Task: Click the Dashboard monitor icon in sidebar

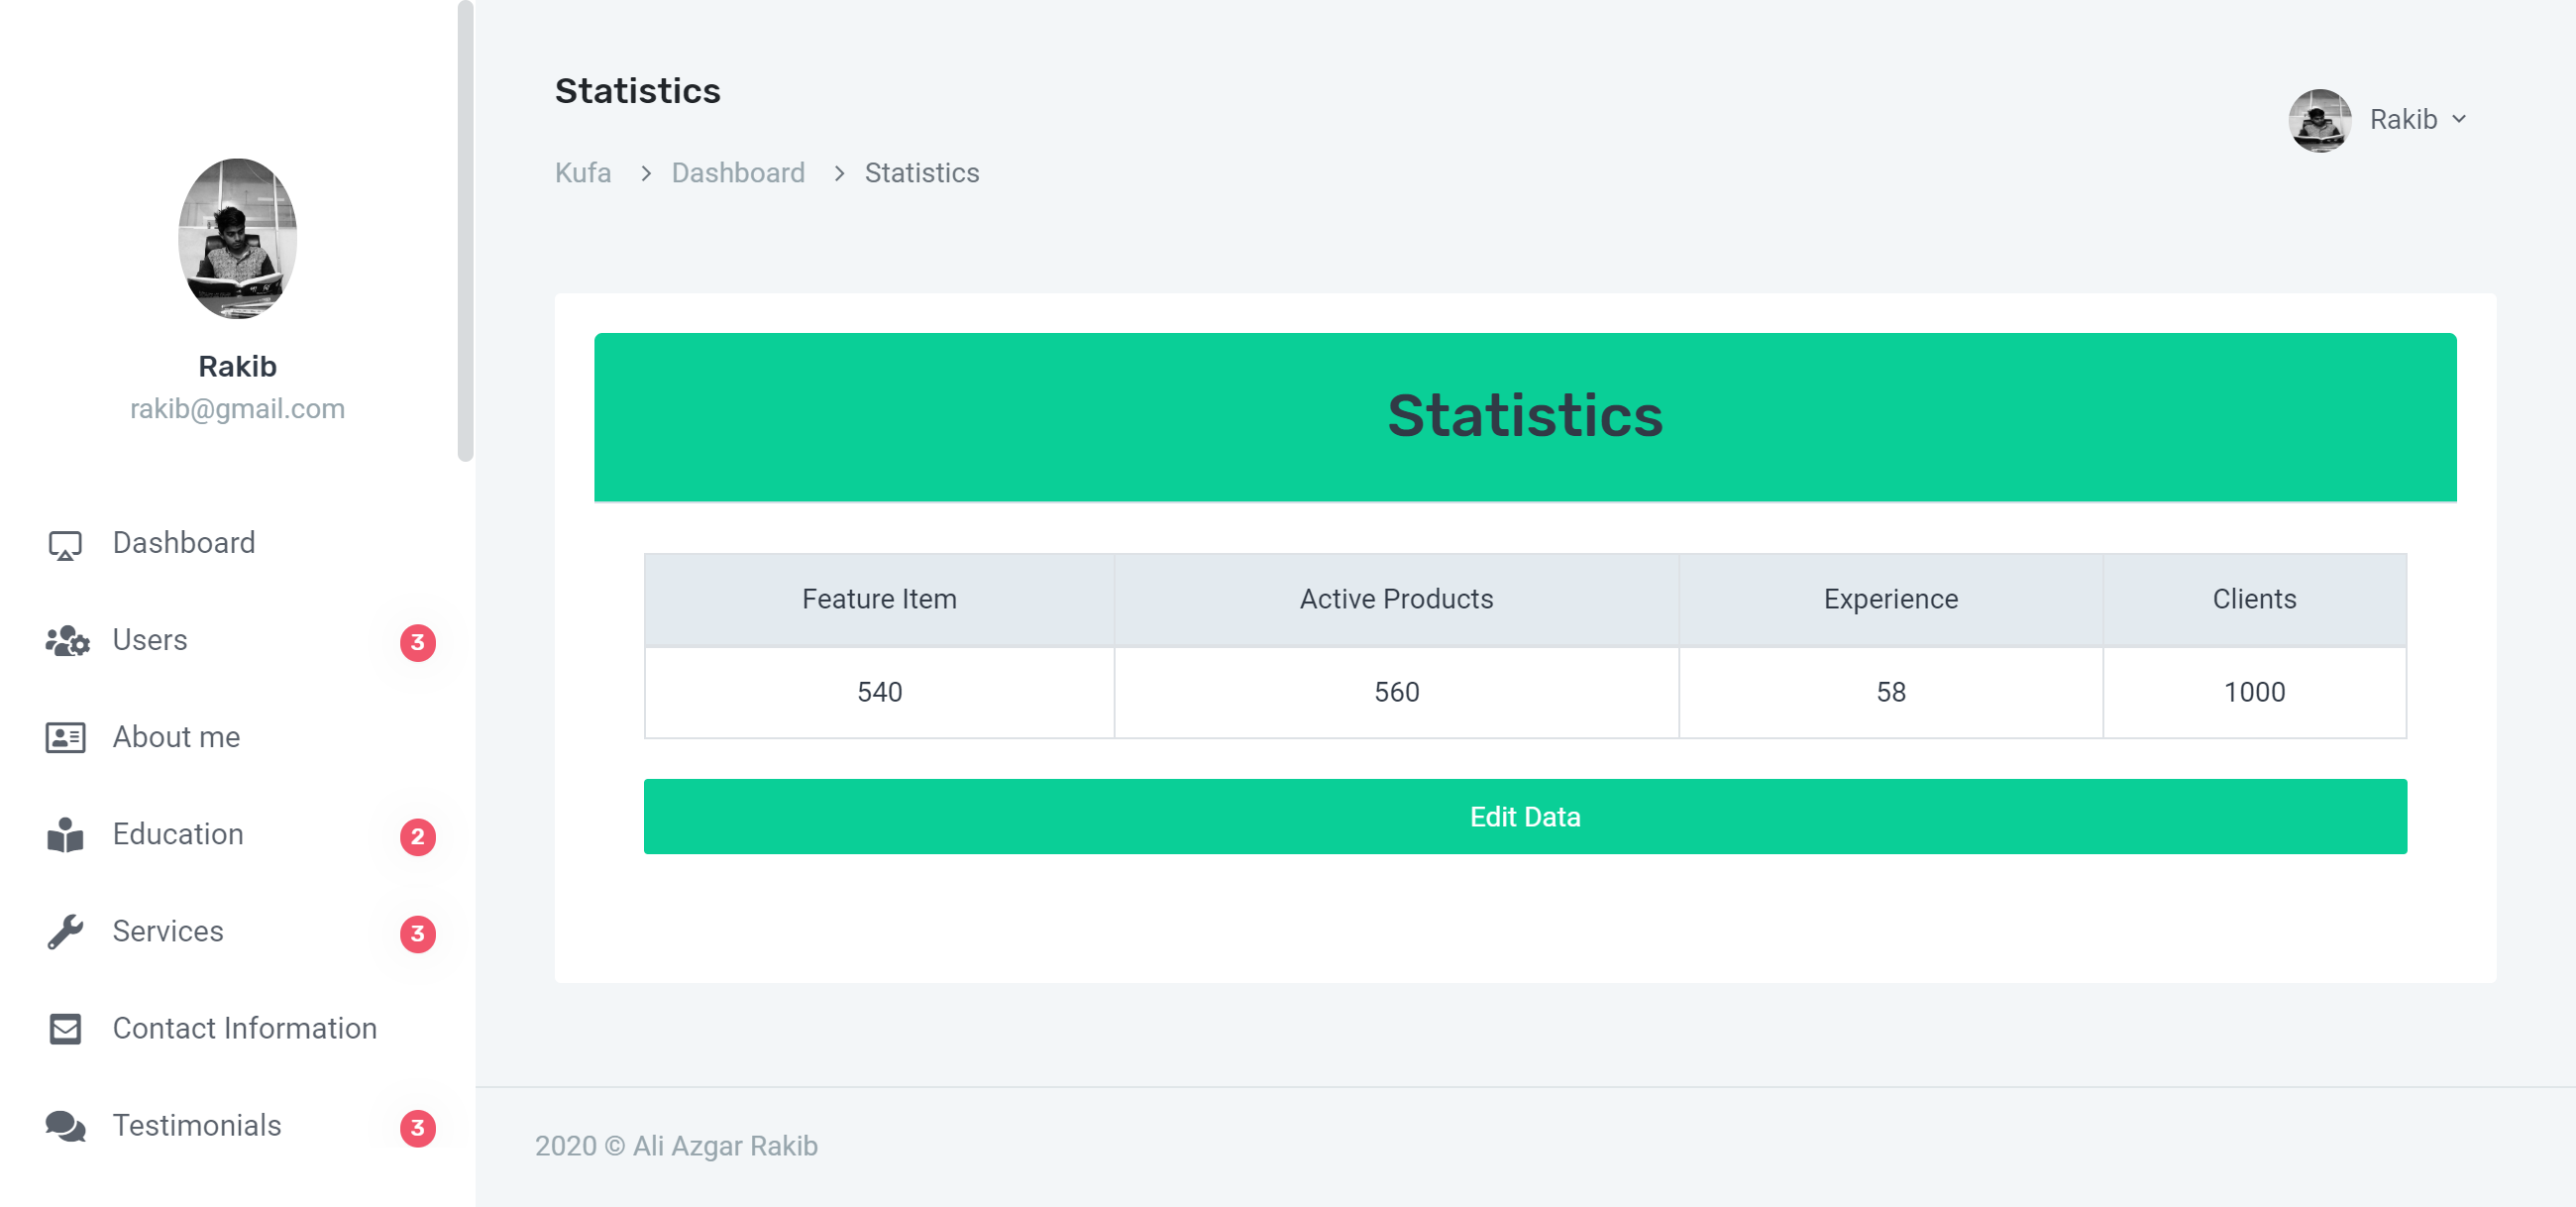Action: coord(65,545)
